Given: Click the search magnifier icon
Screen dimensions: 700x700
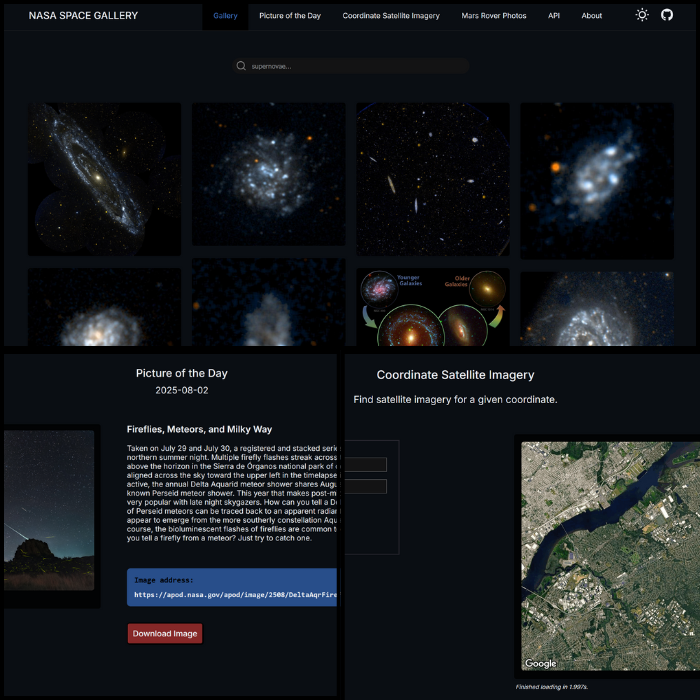Looking at the screenshot, I should (241, 66).
